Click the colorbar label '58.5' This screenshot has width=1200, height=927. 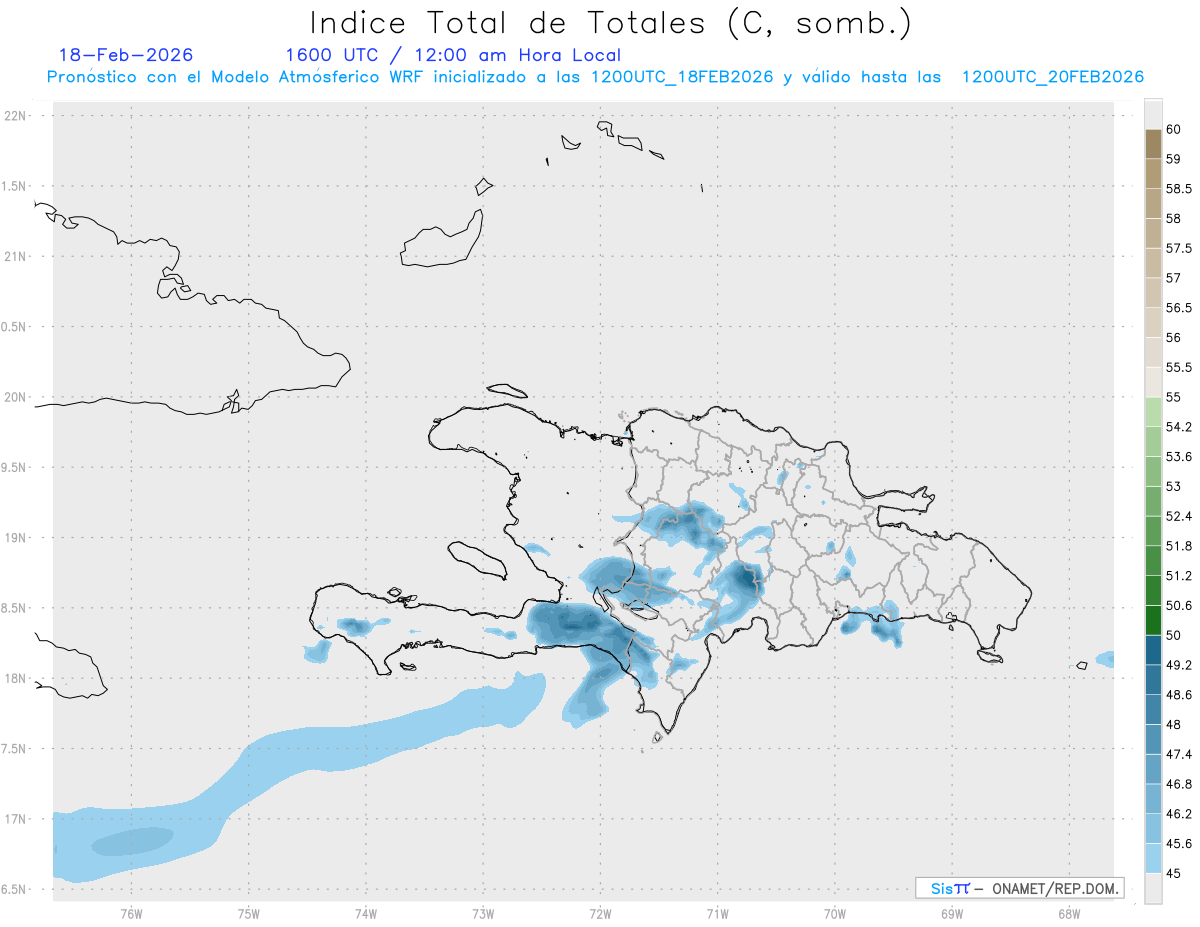pyautogui.click(x=1178, y=188)
